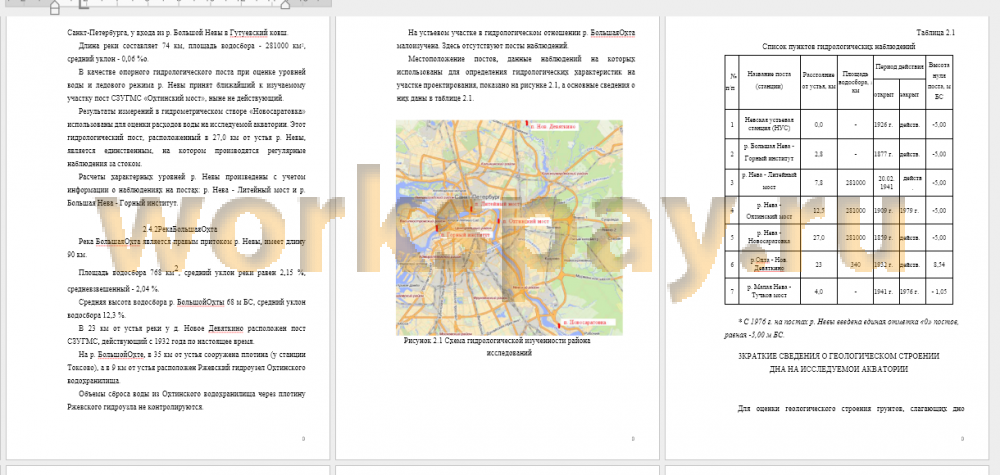Click the distance cell '7,8'
The height and width of the screenshot is (475, 1000).
pyautogui.click(x=819, y=182)
